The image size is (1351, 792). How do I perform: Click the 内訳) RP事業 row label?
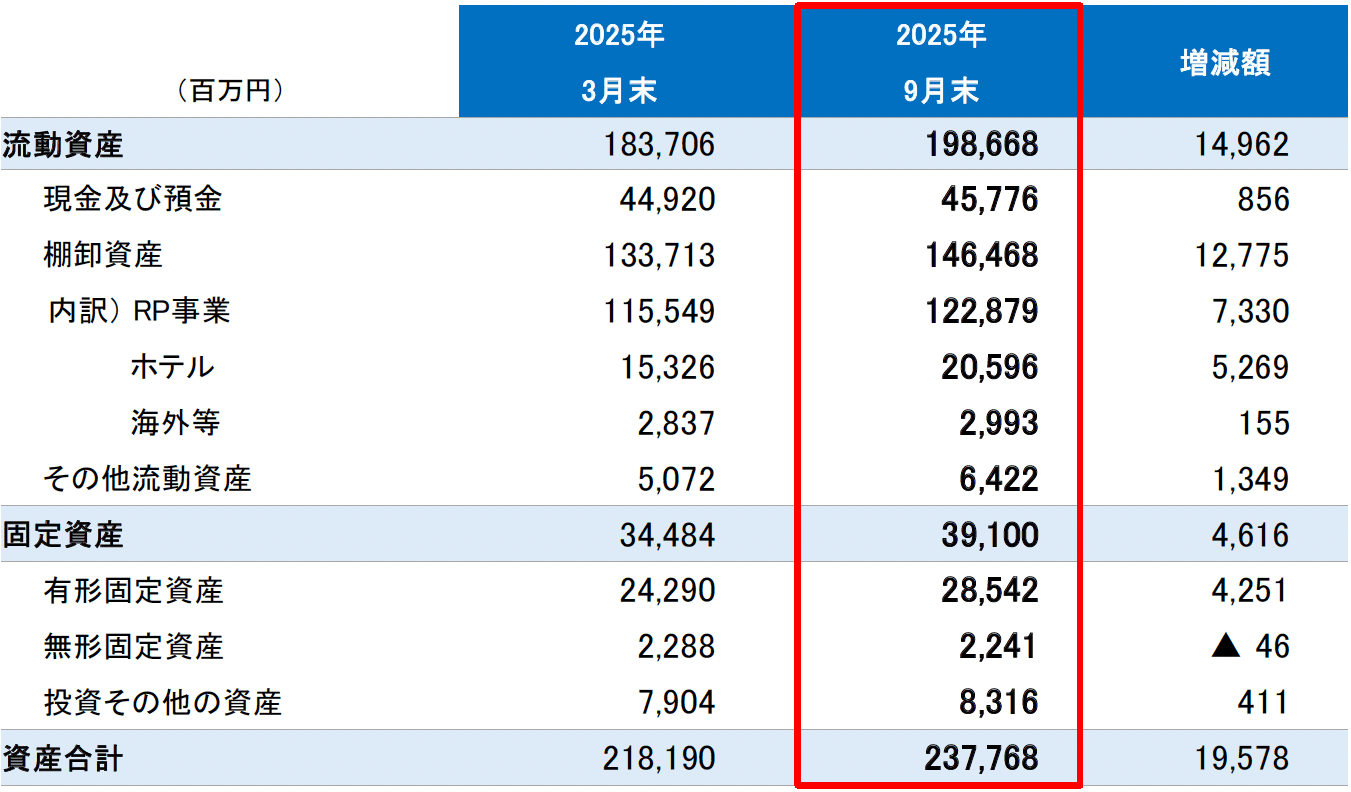[x=140, y=311]
